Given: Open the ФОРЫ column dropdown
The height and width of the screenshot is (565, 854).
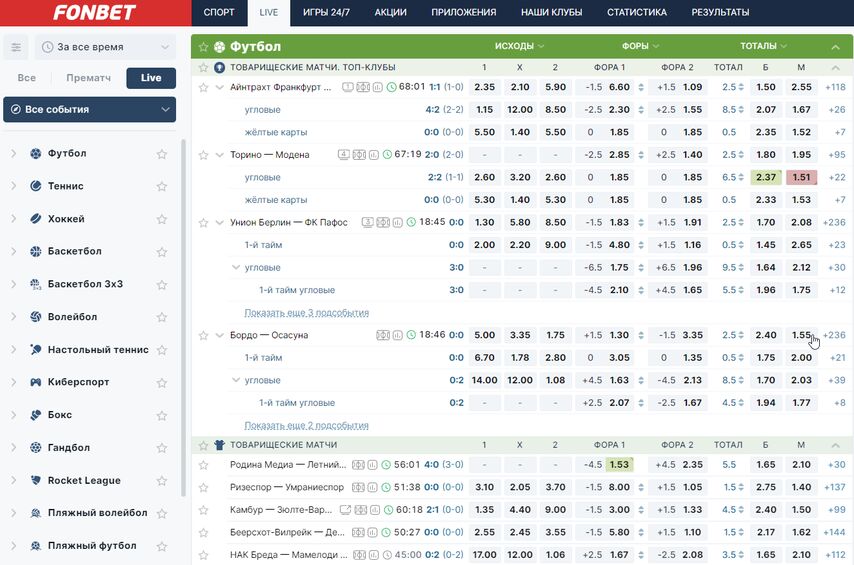Looking at the screenshot, I should [x=640, y=46].
